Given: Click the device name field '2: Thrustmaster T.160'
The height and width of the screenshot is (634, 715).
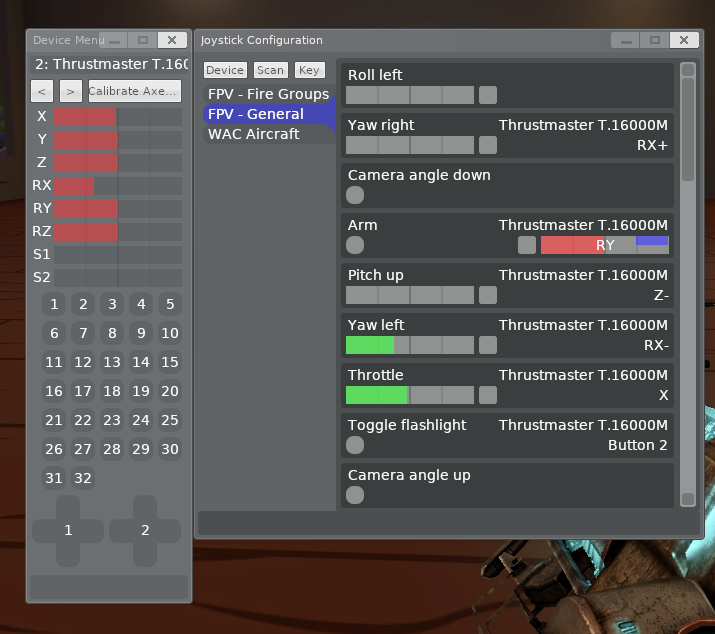Looking at the screenshot, I should (x=109, y=64).
